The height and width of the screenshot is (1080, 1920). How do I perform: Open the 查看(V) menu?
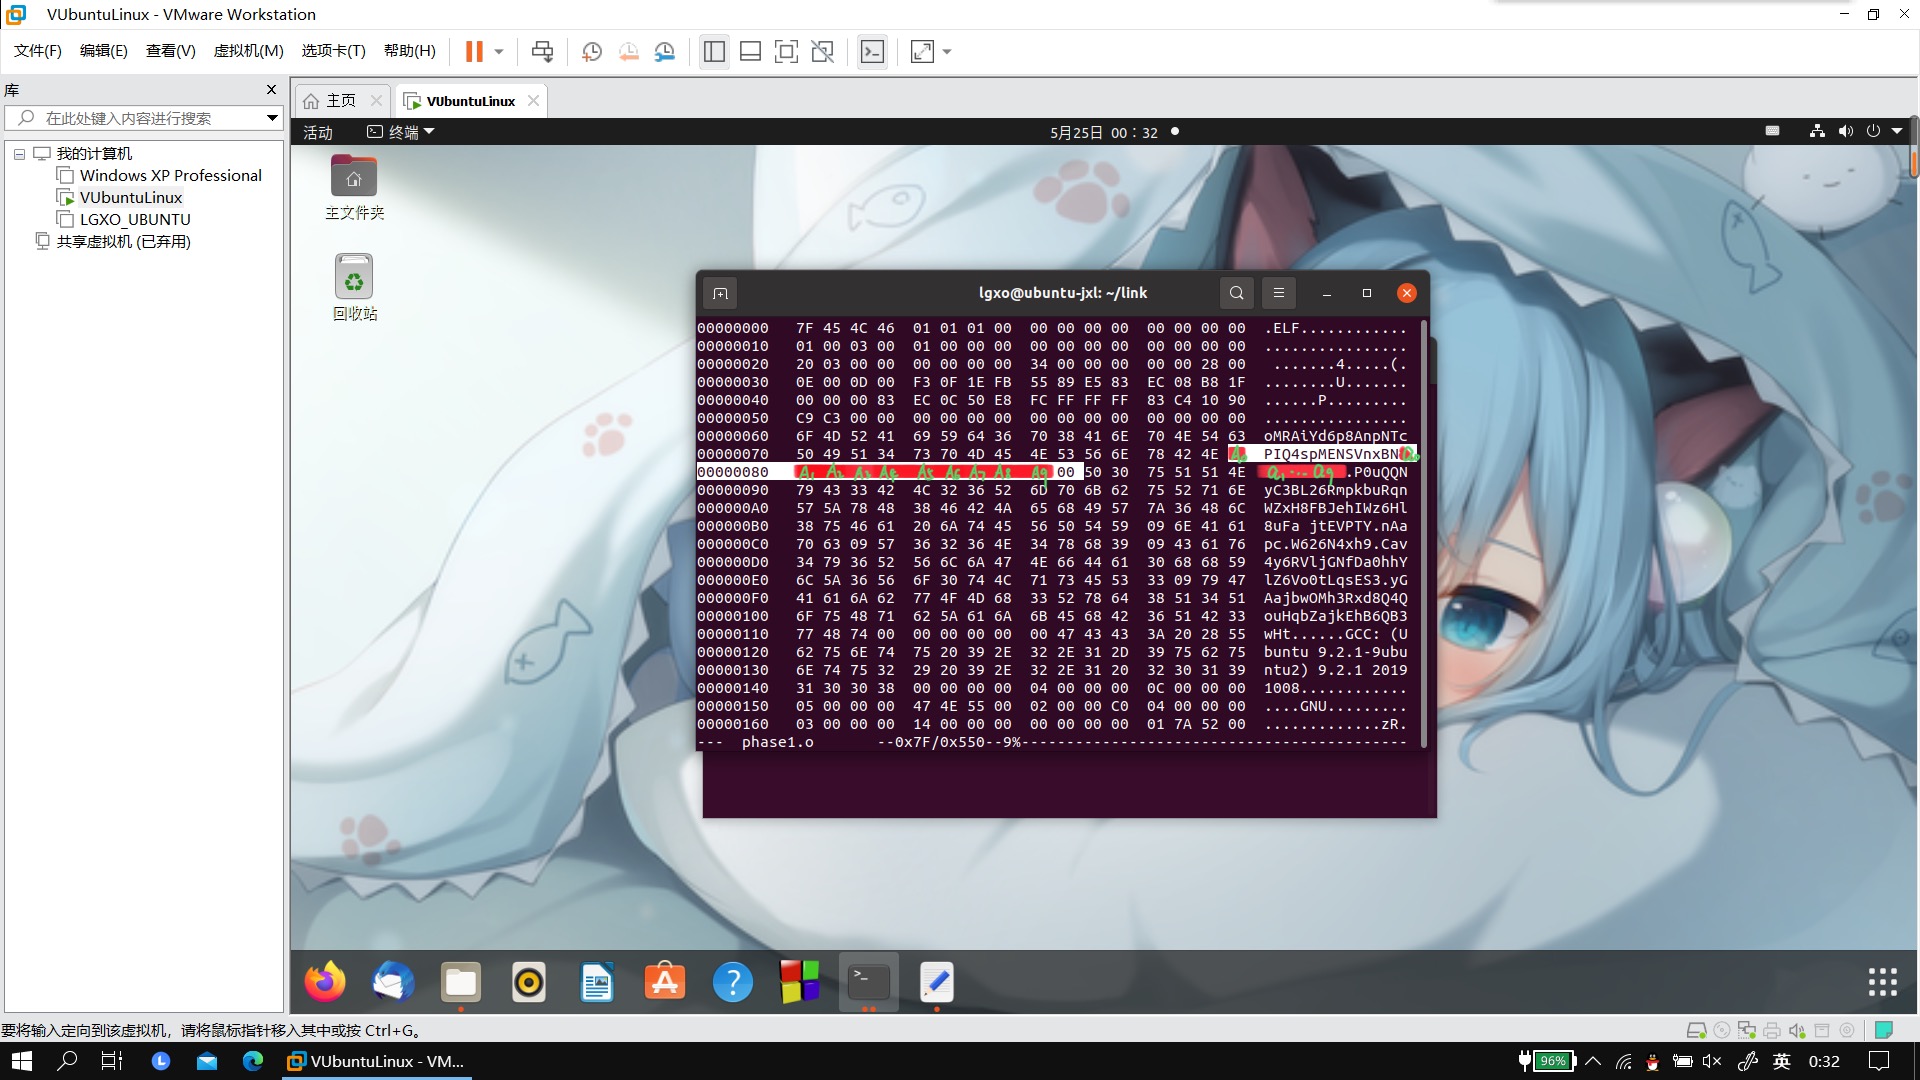click(171, 51)
